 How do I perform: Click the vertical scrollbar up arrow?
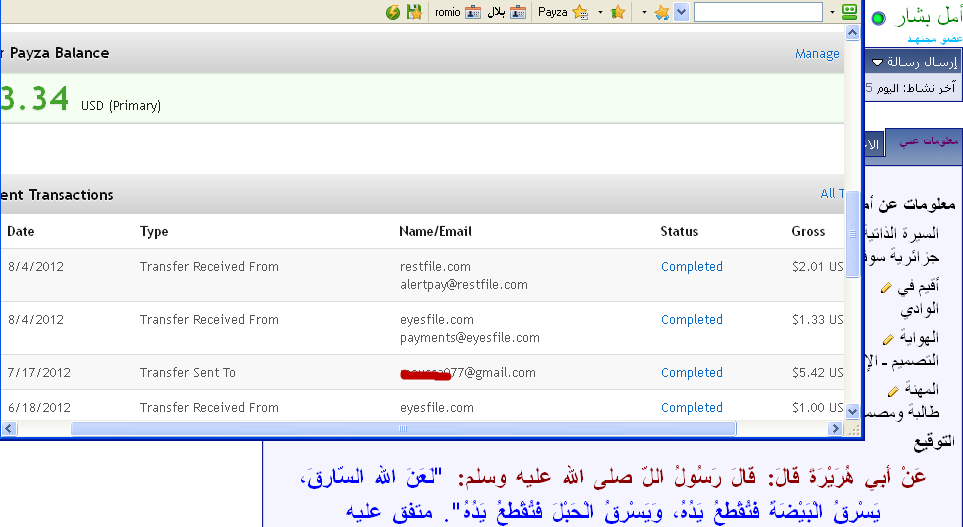point(852,33)
